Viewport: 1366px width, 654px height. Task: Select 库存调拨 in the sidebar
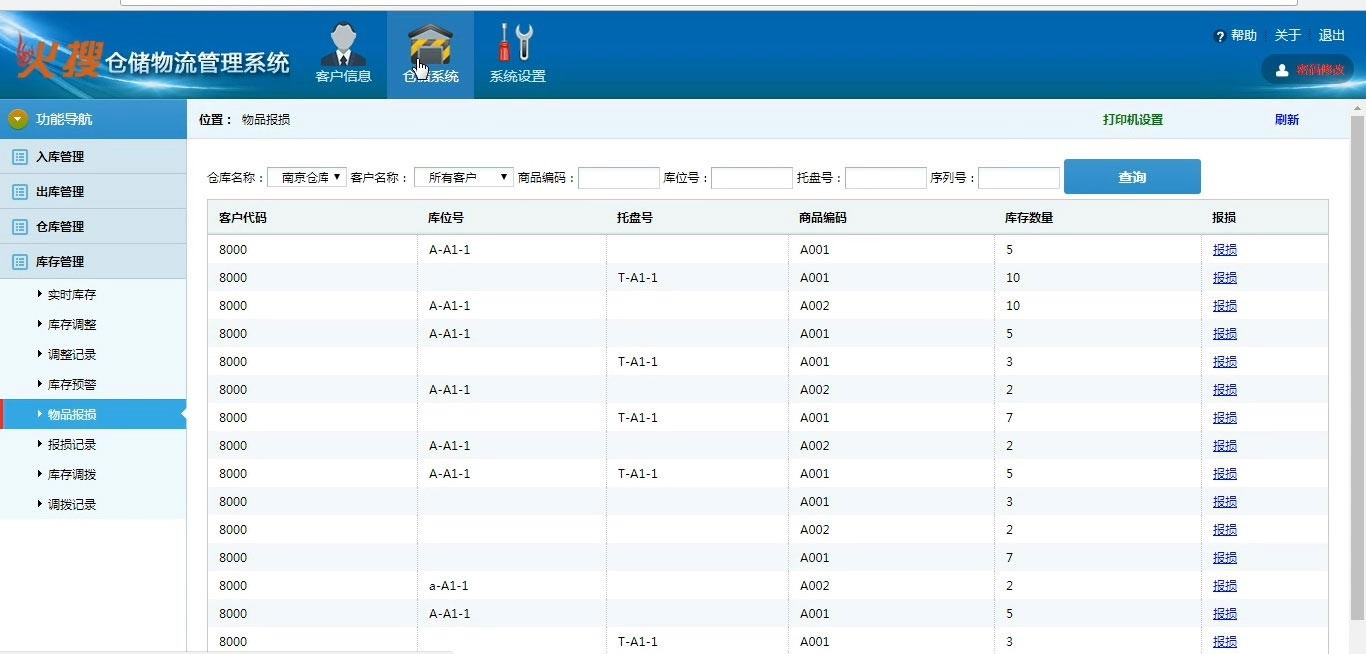(72, 475)
